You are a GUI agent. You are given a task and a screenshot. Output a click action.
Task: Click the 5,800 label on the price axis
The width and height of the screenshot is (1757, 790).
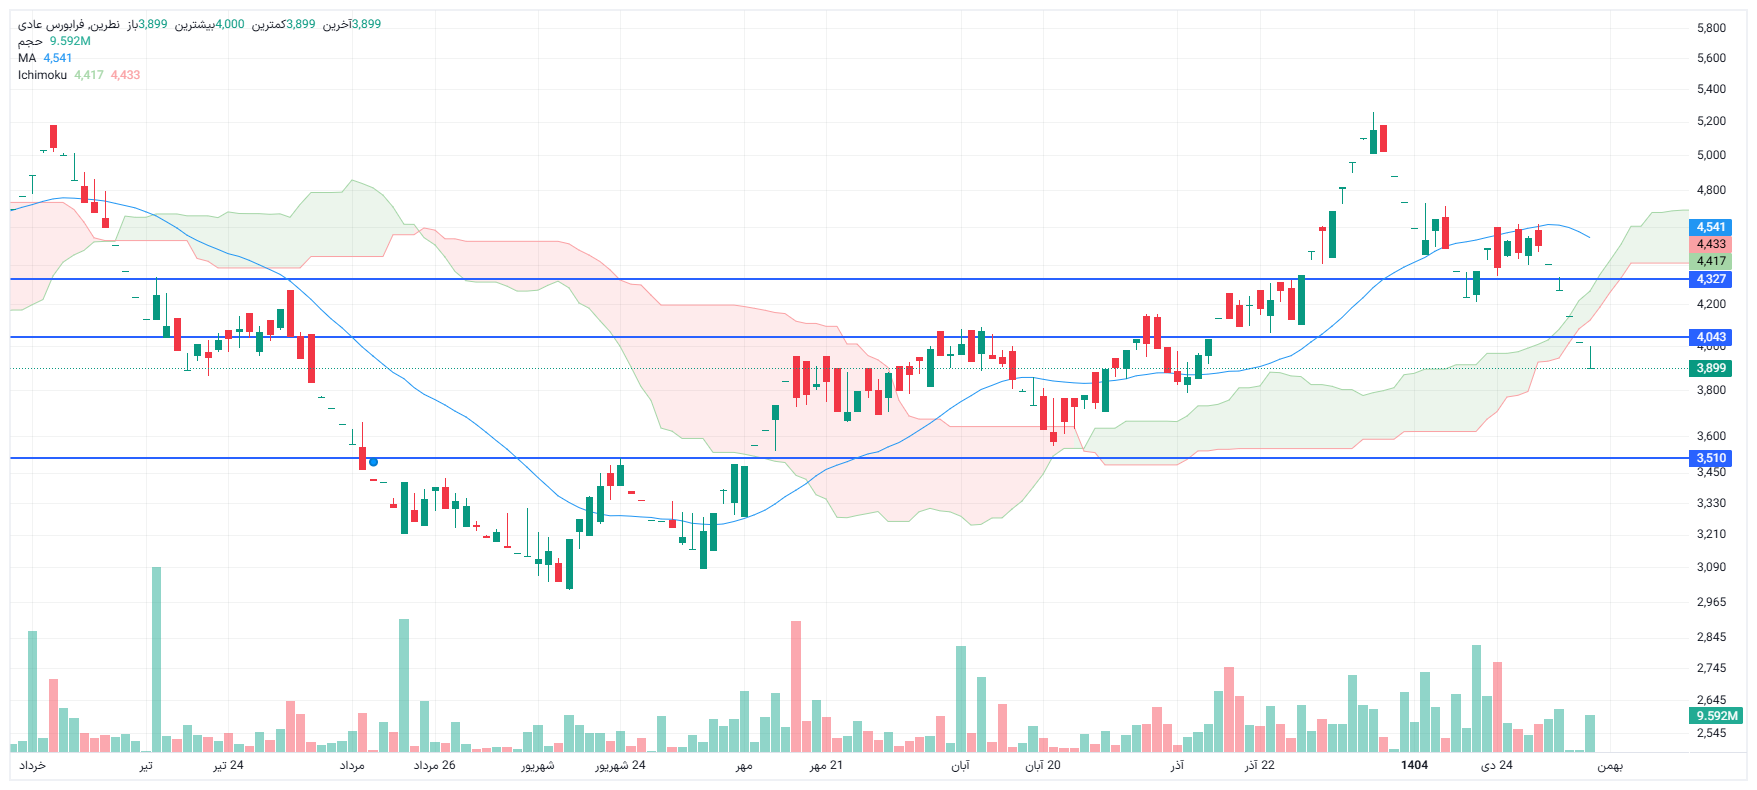click(1711, 28)
